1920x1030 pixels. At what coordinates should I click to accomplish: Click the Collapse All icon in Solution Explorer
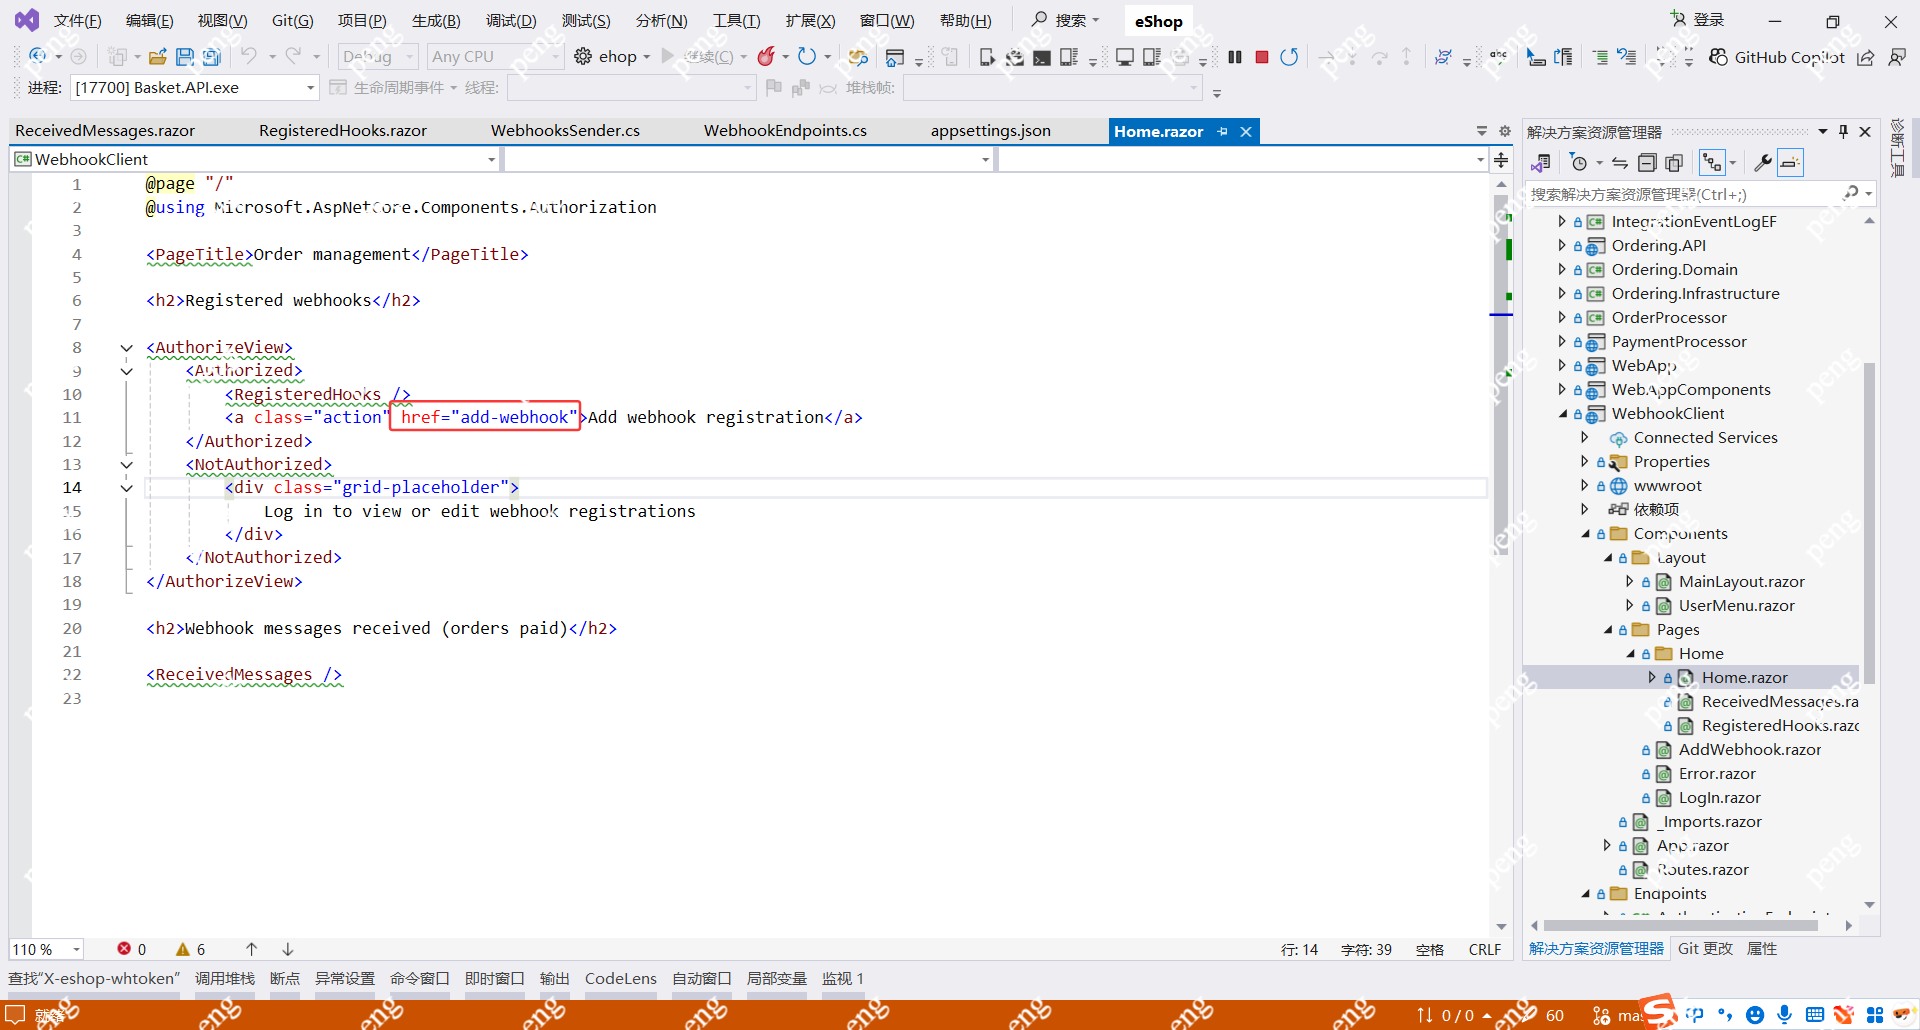tap(1647, 163)
